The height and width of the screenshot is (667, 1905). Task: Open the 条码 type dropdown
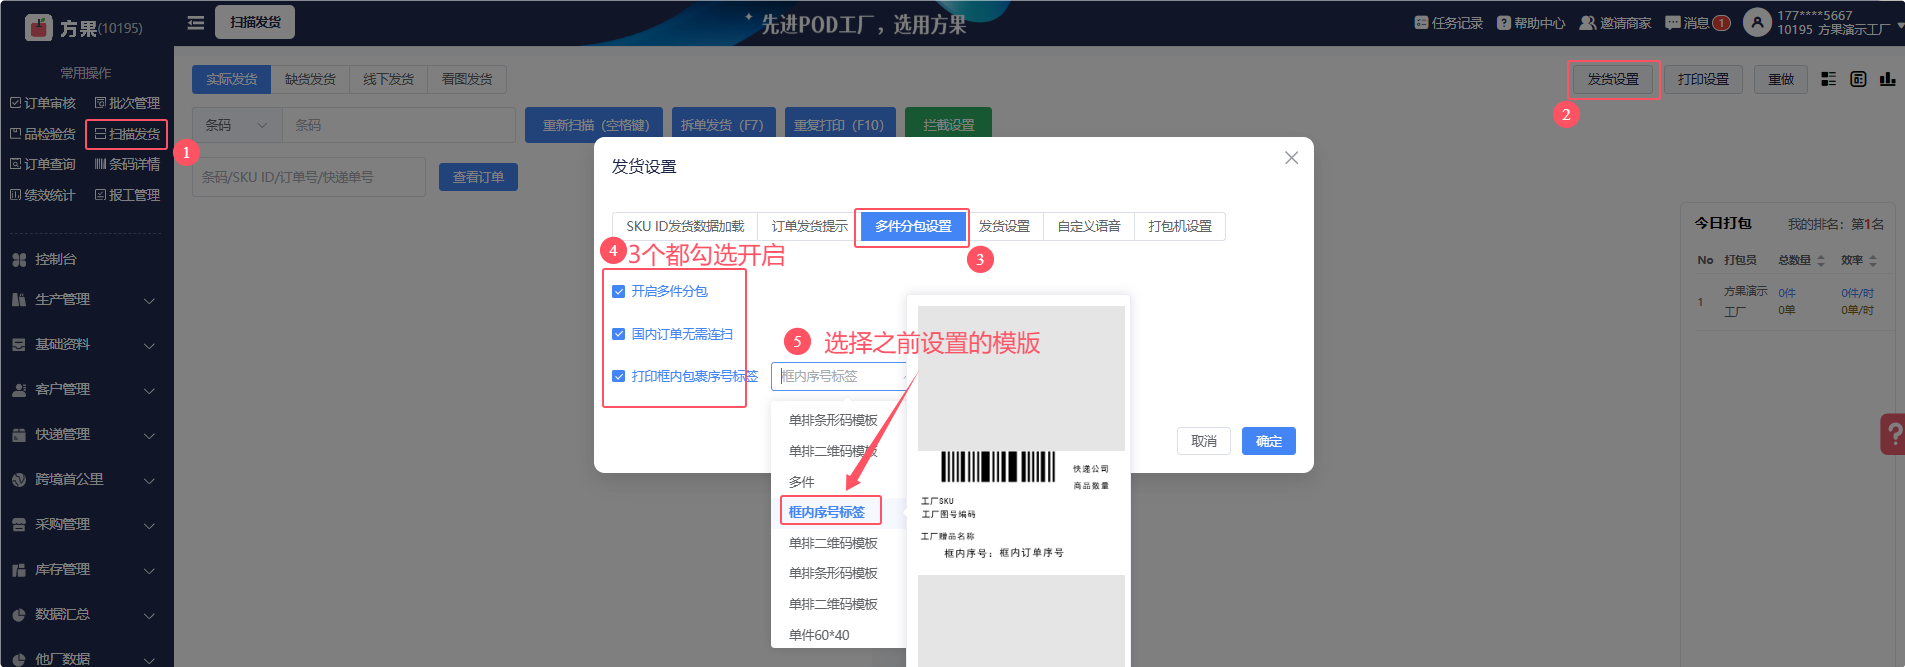point(237,125)
